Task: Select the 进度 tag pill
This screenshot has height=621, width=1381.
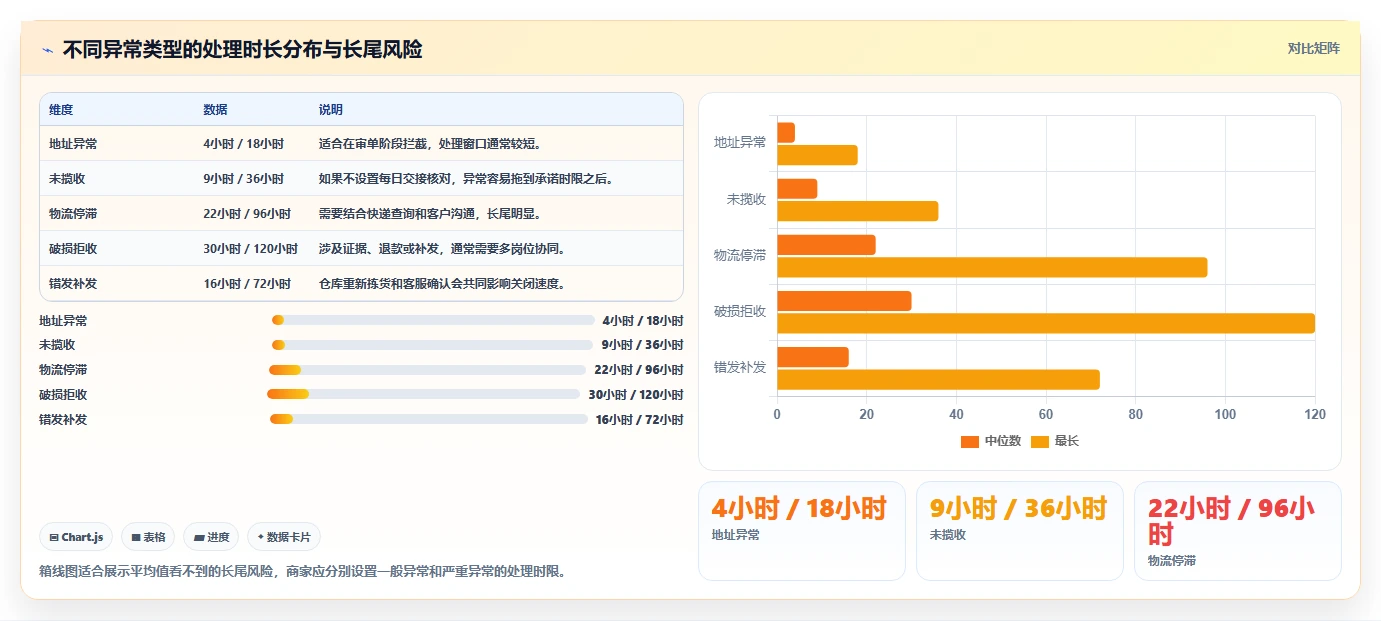Action: tap(211, 537)
